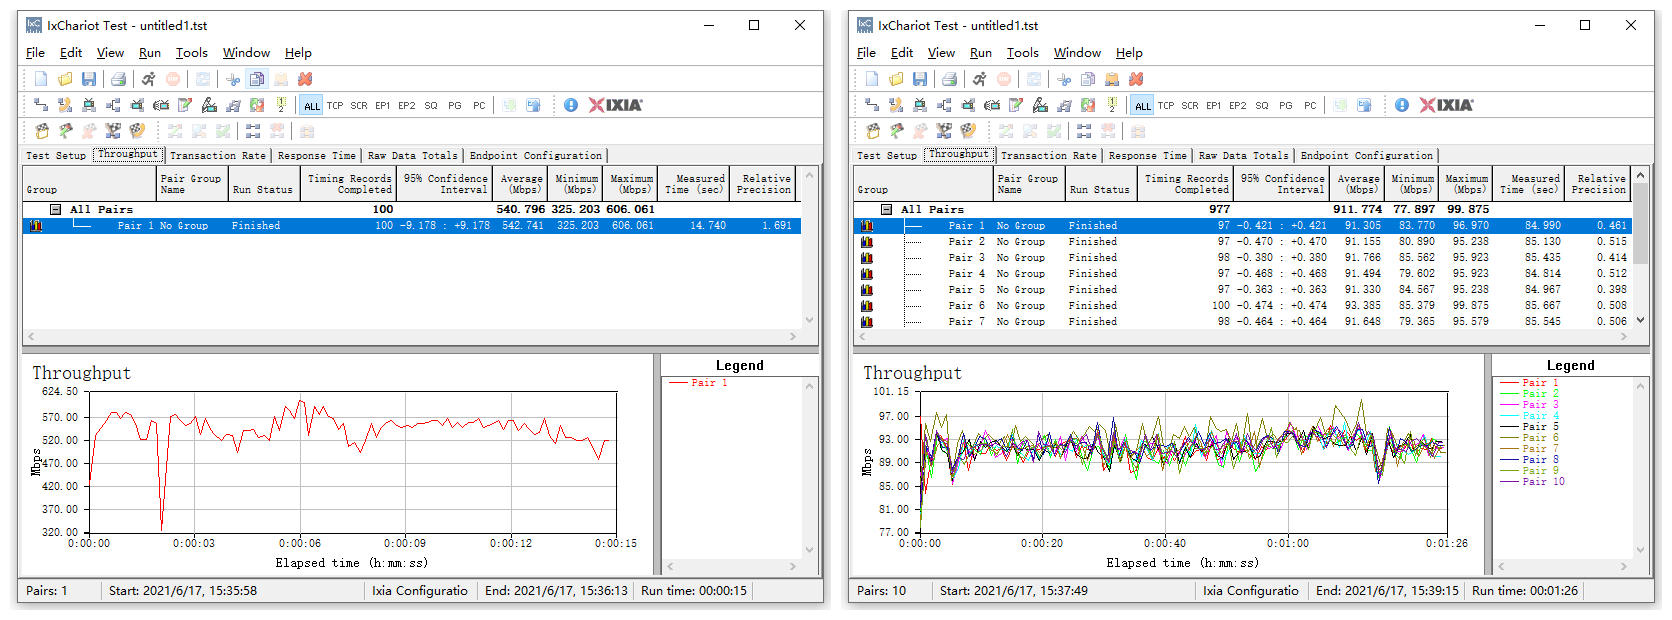Toggle PC filter in right window
Image resolution: width=1672 pixels, height=620 pixels.
tap(1310, 106)
